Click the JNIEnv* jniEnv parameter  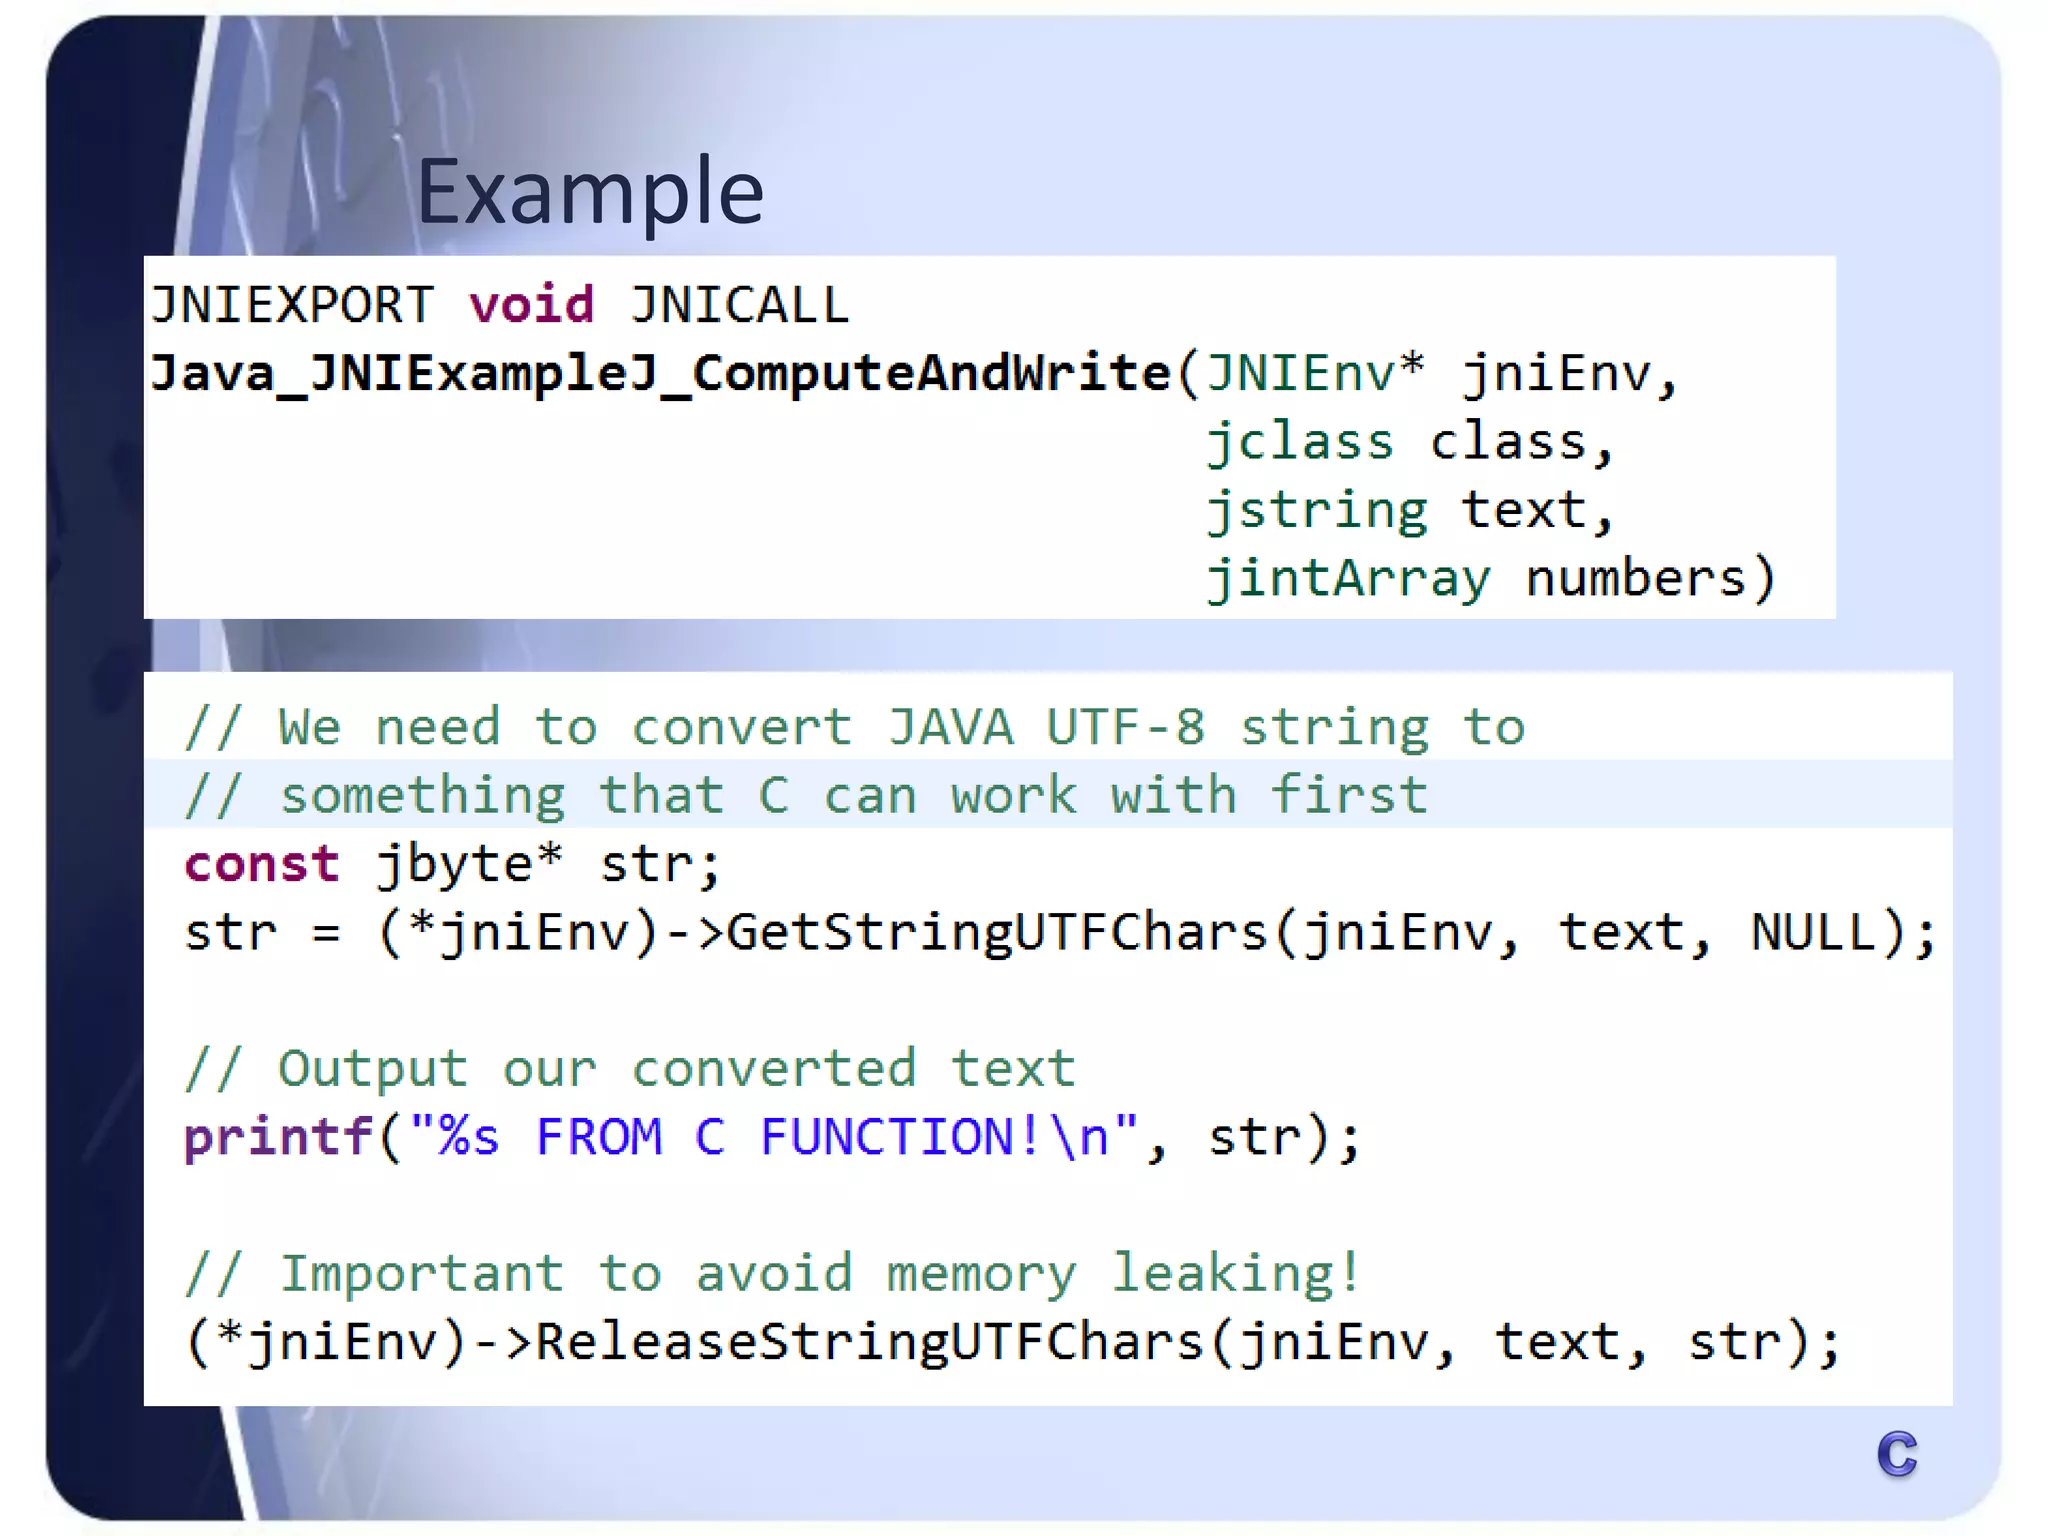pos(1440,374)
